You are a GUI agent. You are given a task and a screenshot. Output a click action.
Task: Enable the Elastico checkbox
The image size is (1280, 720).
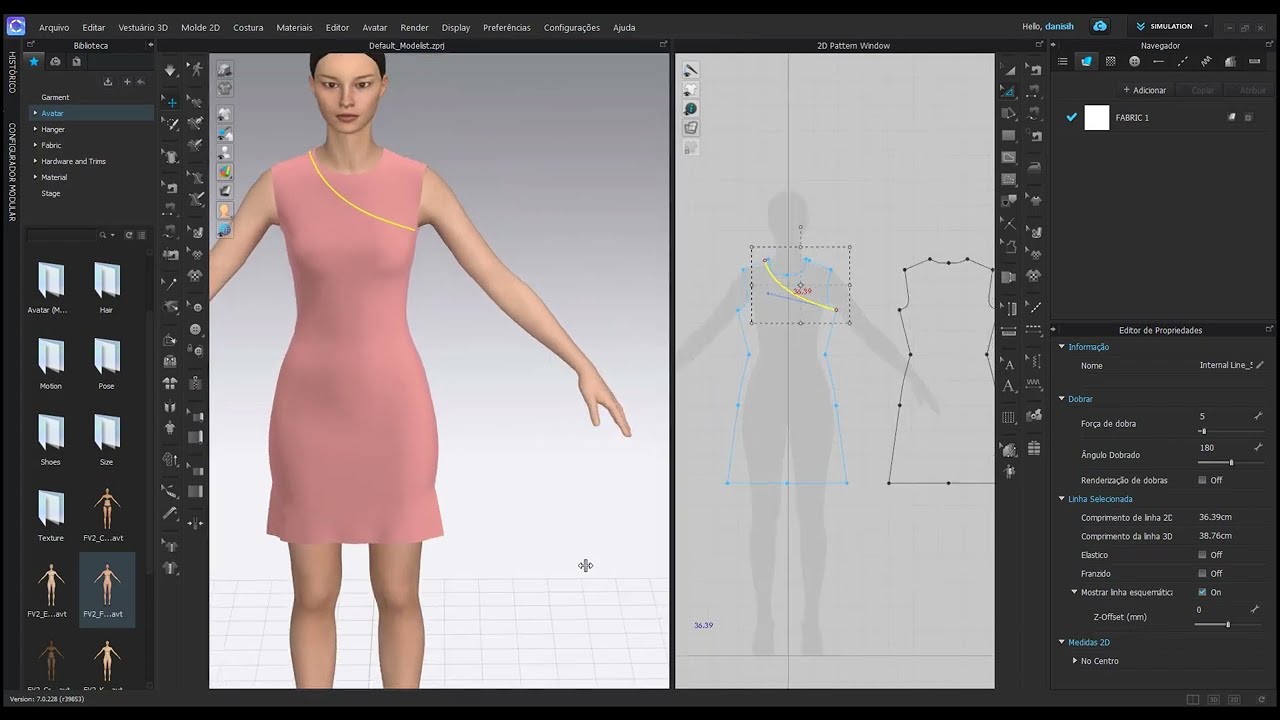(x=1202, y=555)
